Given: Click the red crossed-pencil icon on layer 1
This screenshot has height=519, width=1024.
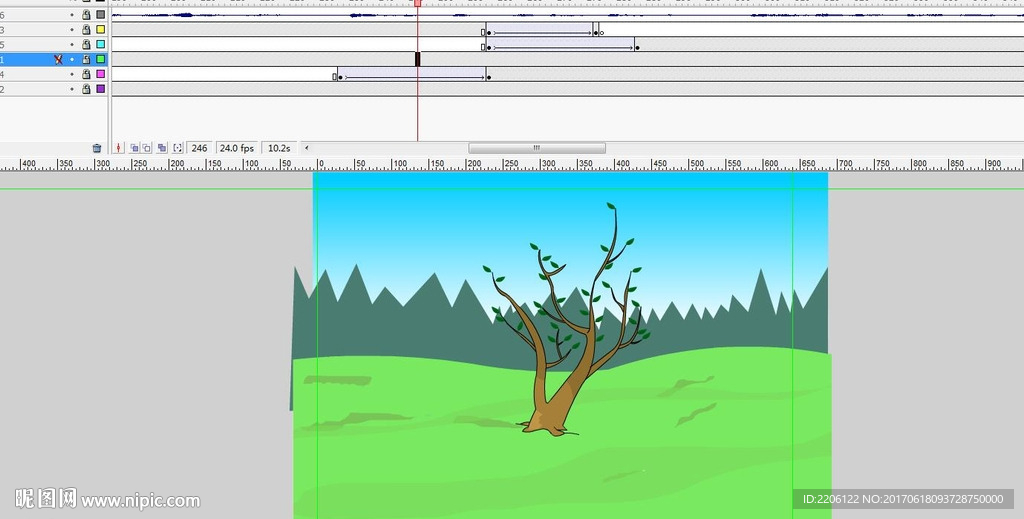Looking at the screenshot, I should [x=58, y=59].
